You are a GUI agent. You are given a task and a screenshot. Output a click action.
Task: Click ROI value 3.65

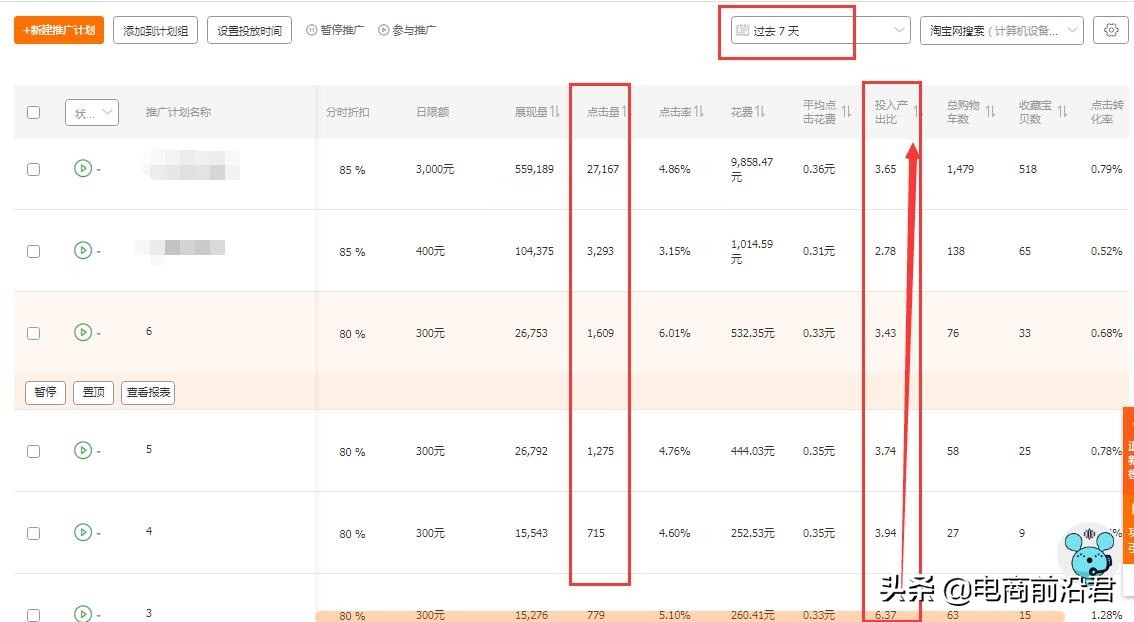[x=885, y=169]
